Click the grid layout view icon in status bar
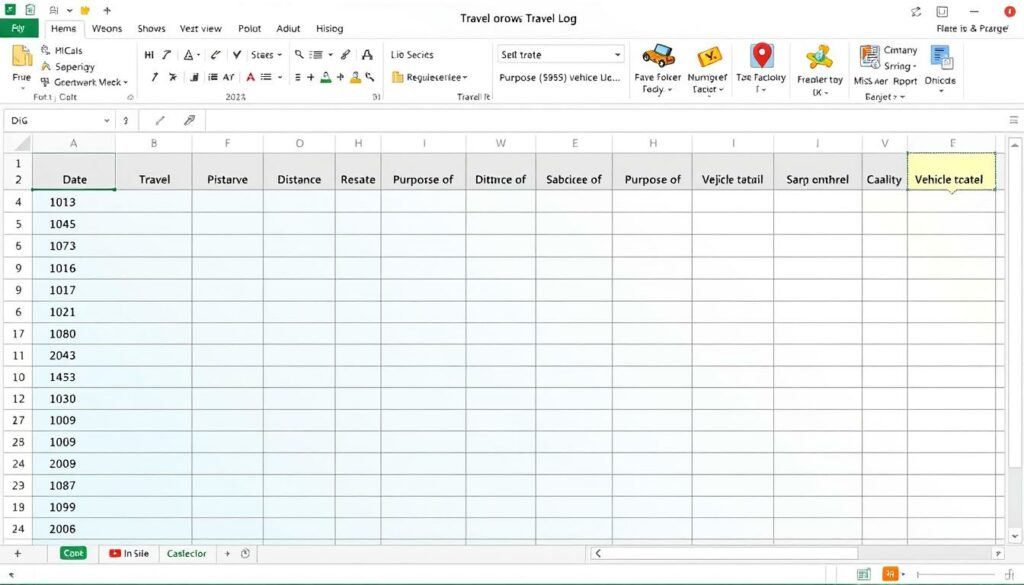Screen dimensions: 1024x585 [x=863, y=574]
